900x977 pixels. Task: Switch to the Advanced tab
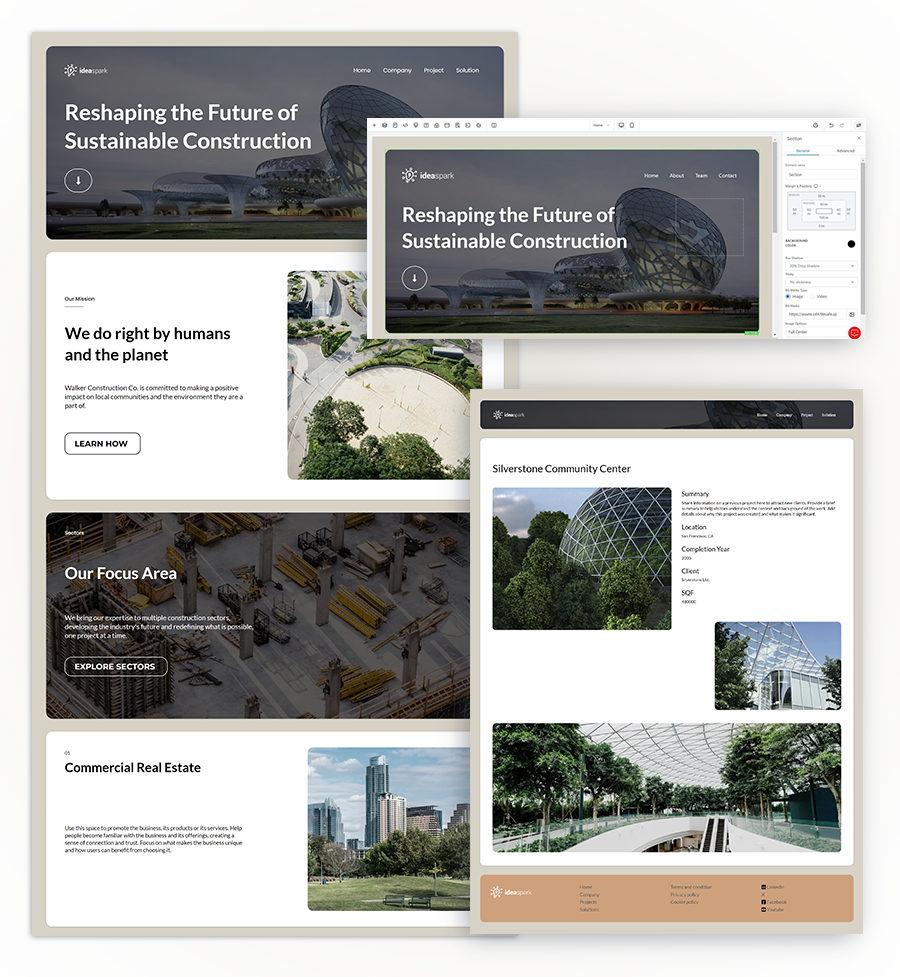[x=845, y=151]
